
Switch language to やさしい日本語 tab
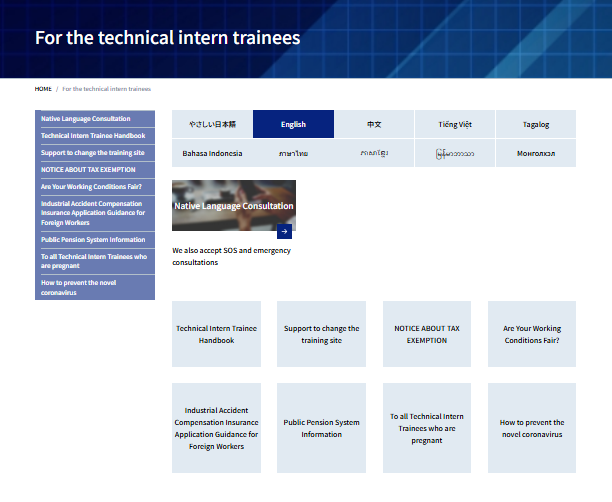[212, 125]
